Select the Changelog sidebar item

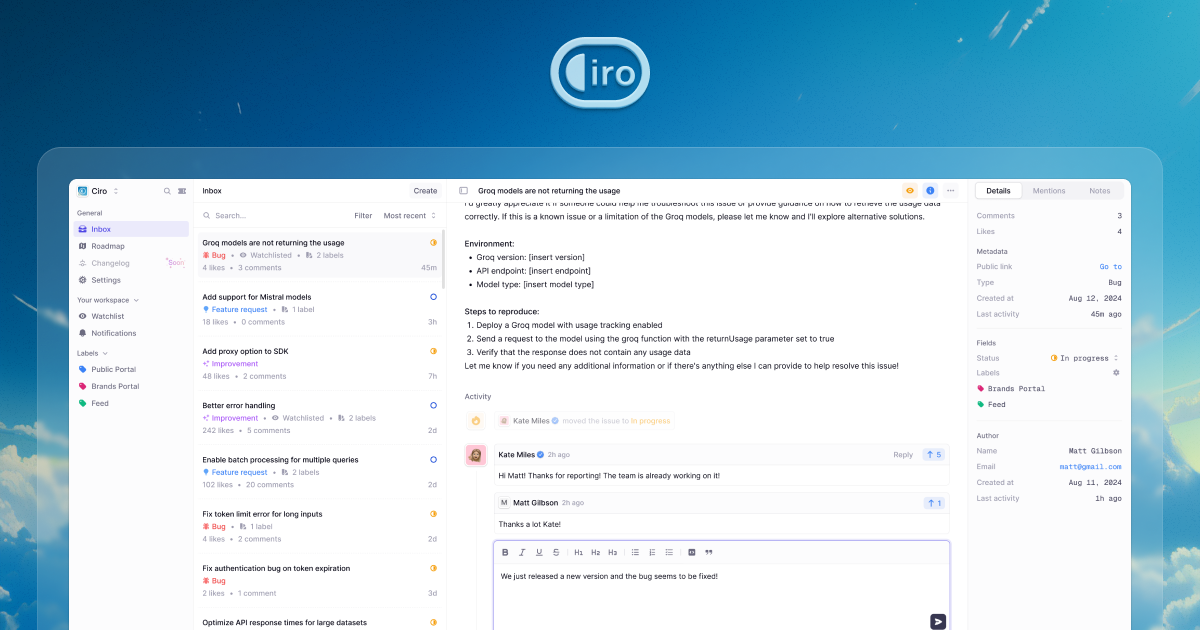(131, 263)
